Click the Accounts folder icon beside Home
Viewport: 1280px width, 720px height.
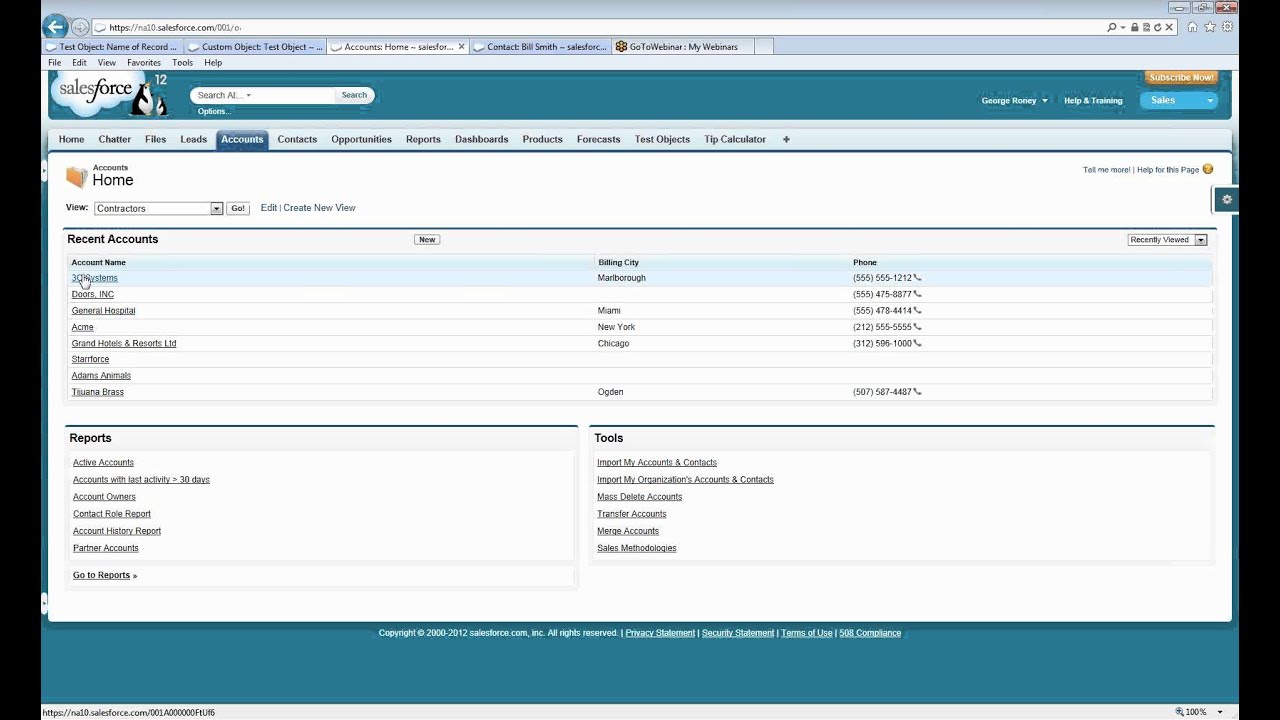pos(76,177)
